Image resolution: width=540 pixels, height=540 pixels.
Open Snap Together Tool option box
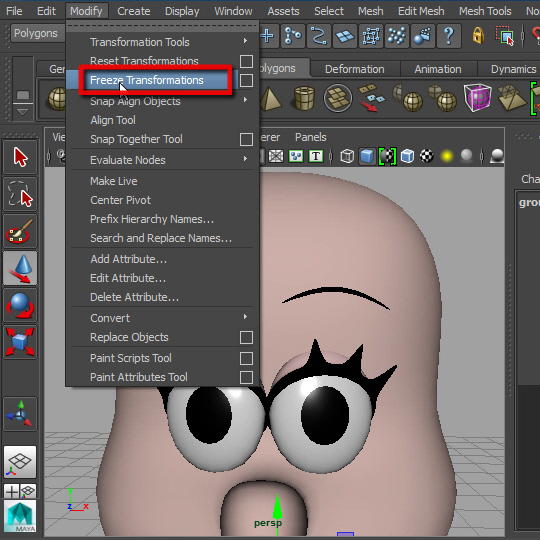246,139
